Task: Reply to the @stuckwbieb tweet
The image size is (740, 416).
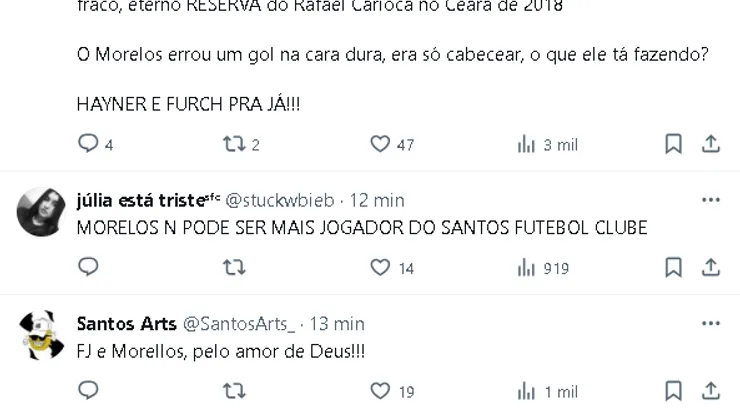Action: (88, 267)
